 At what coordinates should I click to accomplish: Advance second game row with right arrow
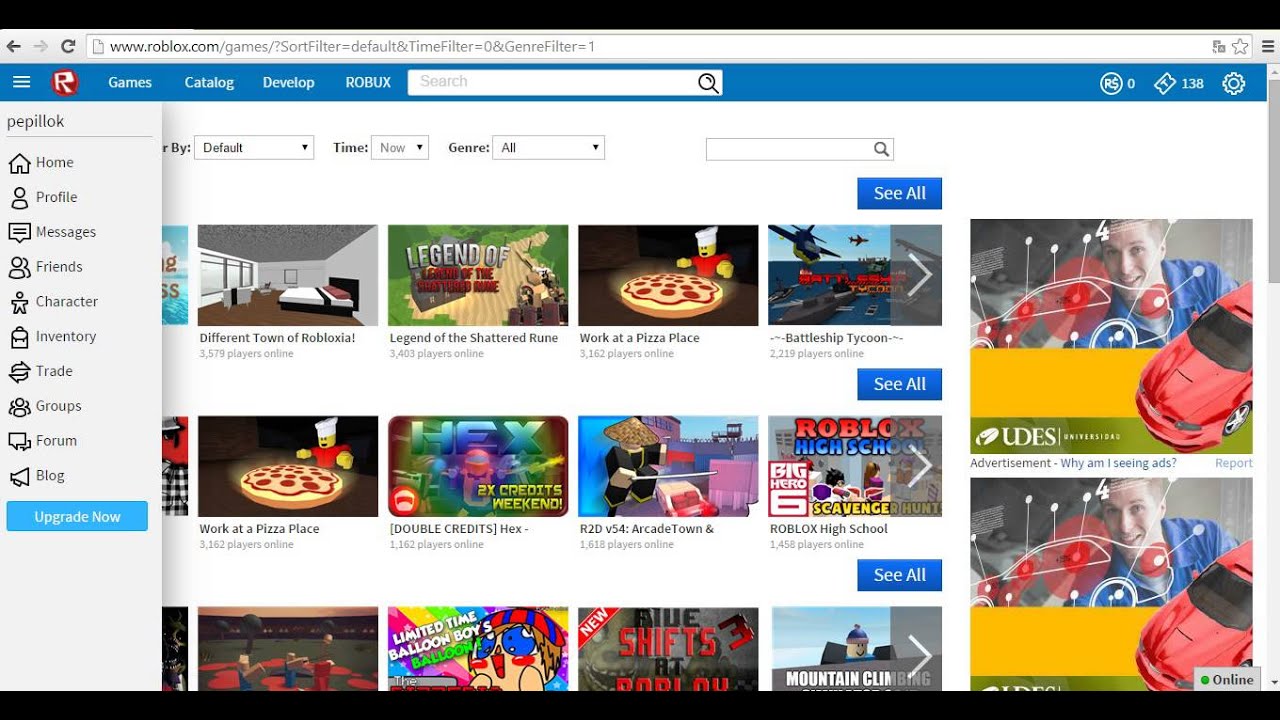(x=918, y=466)
